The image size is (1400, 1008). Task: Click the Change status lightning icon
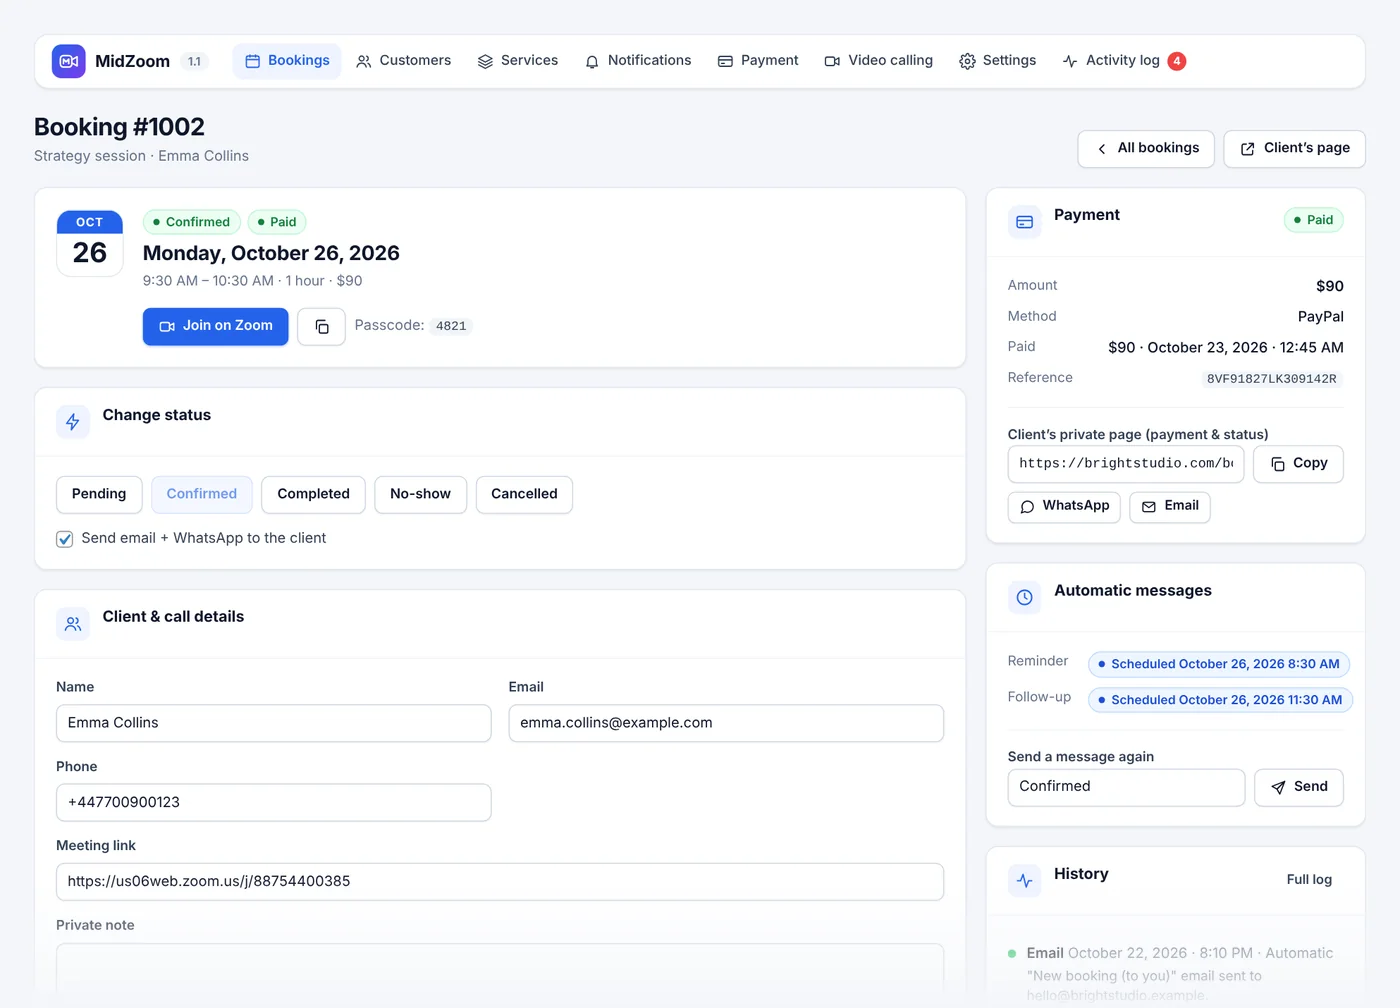(x=73, y=422)
